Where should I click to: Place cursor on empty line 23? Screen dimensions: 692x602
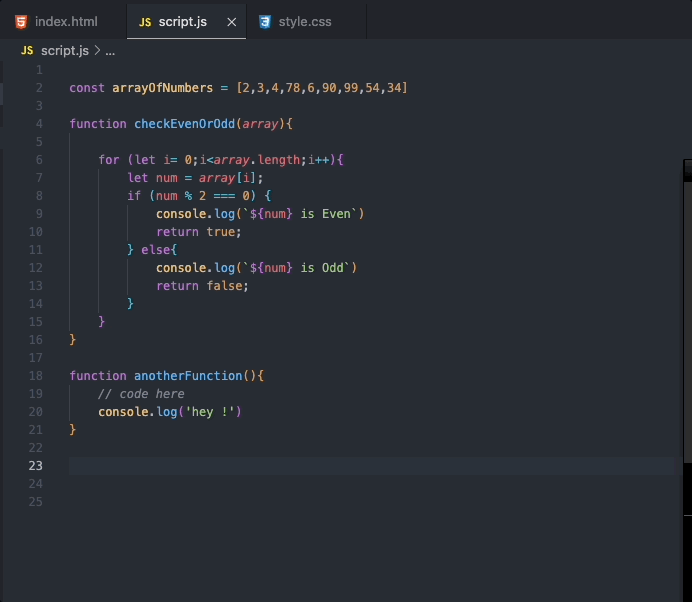[300, 466]
